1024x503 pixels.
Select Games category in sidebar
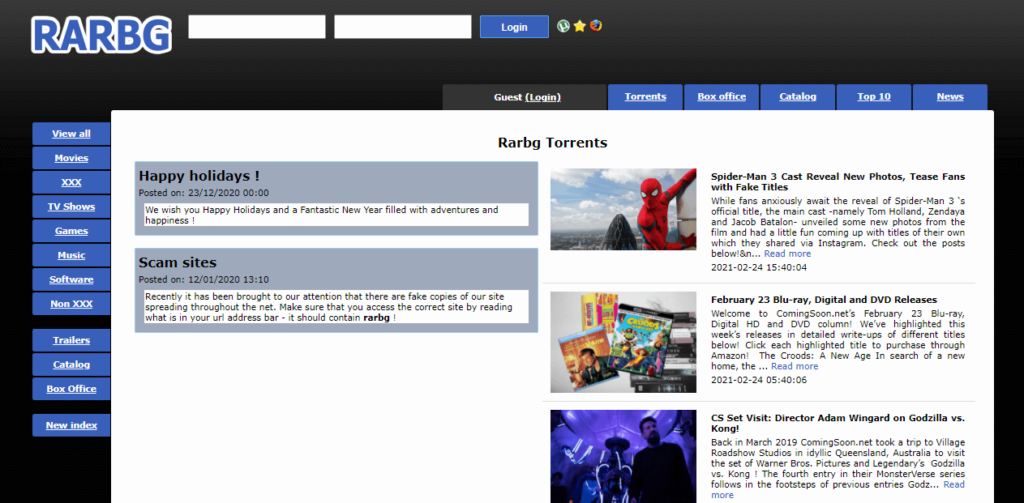[x=71, y=231]
